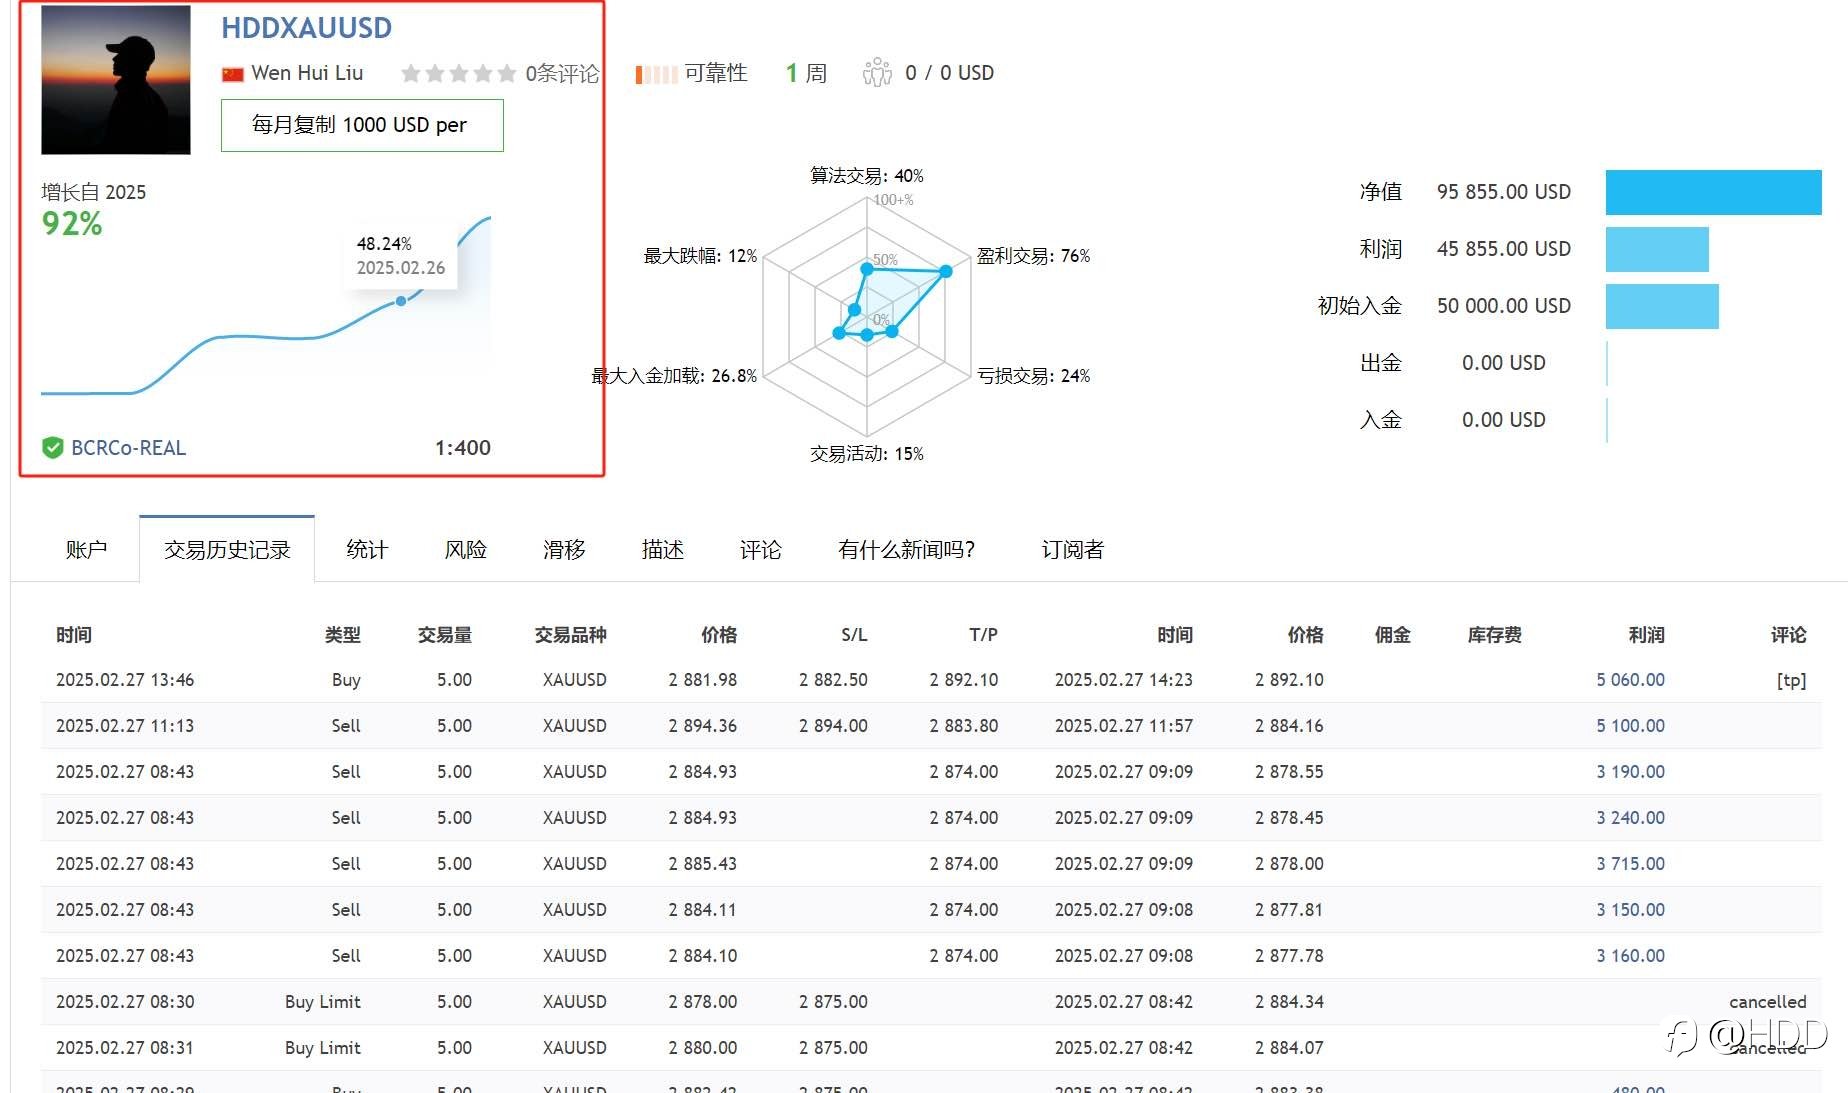Sort by the 类型 column header

click(342, 634)
